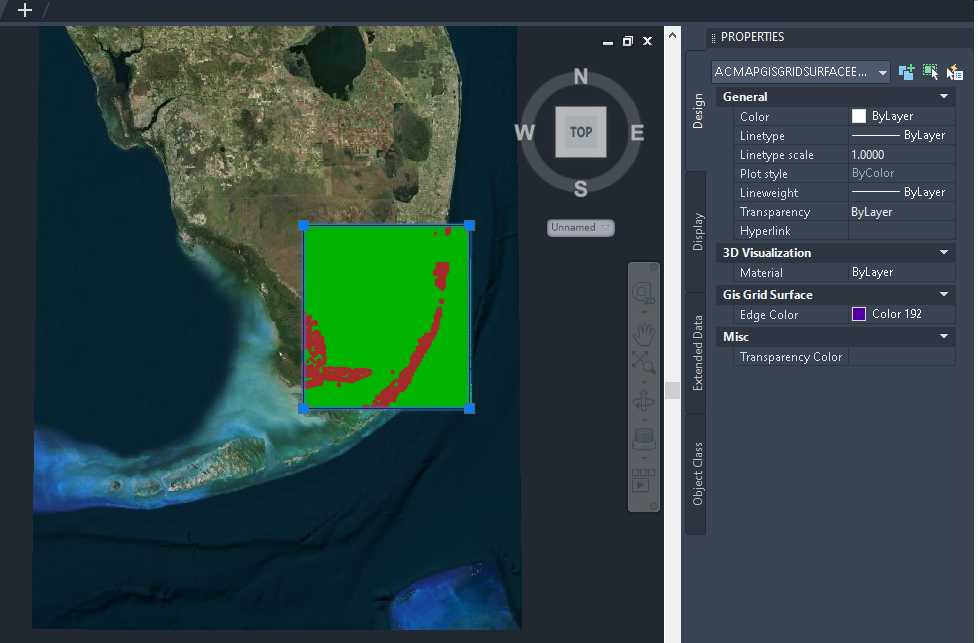Collapse the General properties section
Image resolution: width=978 pixels, height=643 pixels.
click(x=942, y=96)
